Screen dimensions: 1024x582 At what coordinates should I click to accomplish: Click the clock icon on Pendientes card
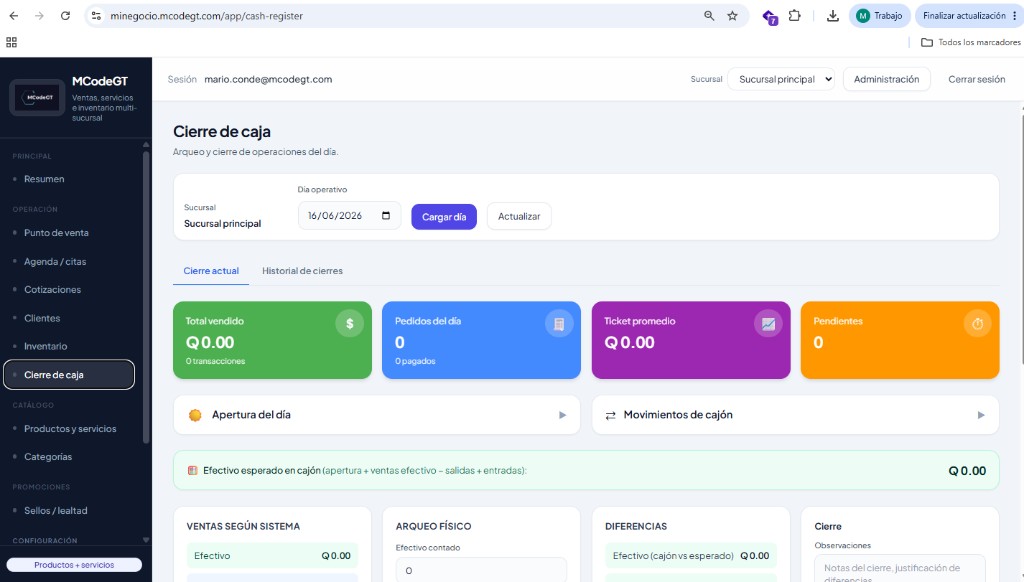[x=978, y=323]
